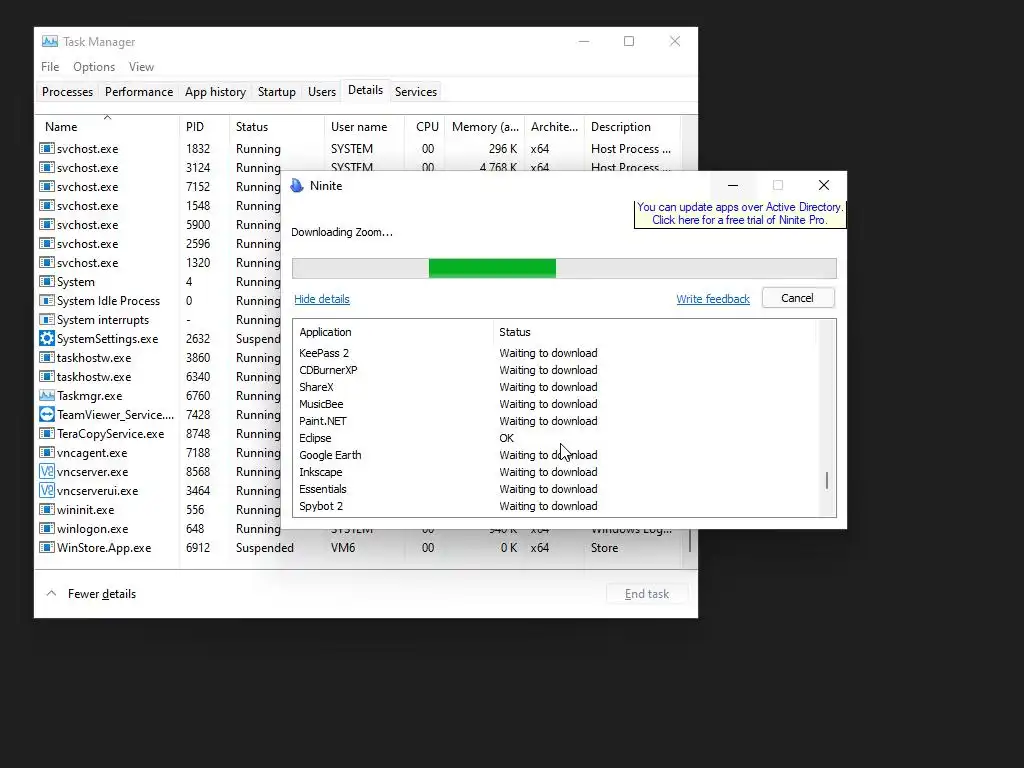Click the End task button

tap(647, 594)
